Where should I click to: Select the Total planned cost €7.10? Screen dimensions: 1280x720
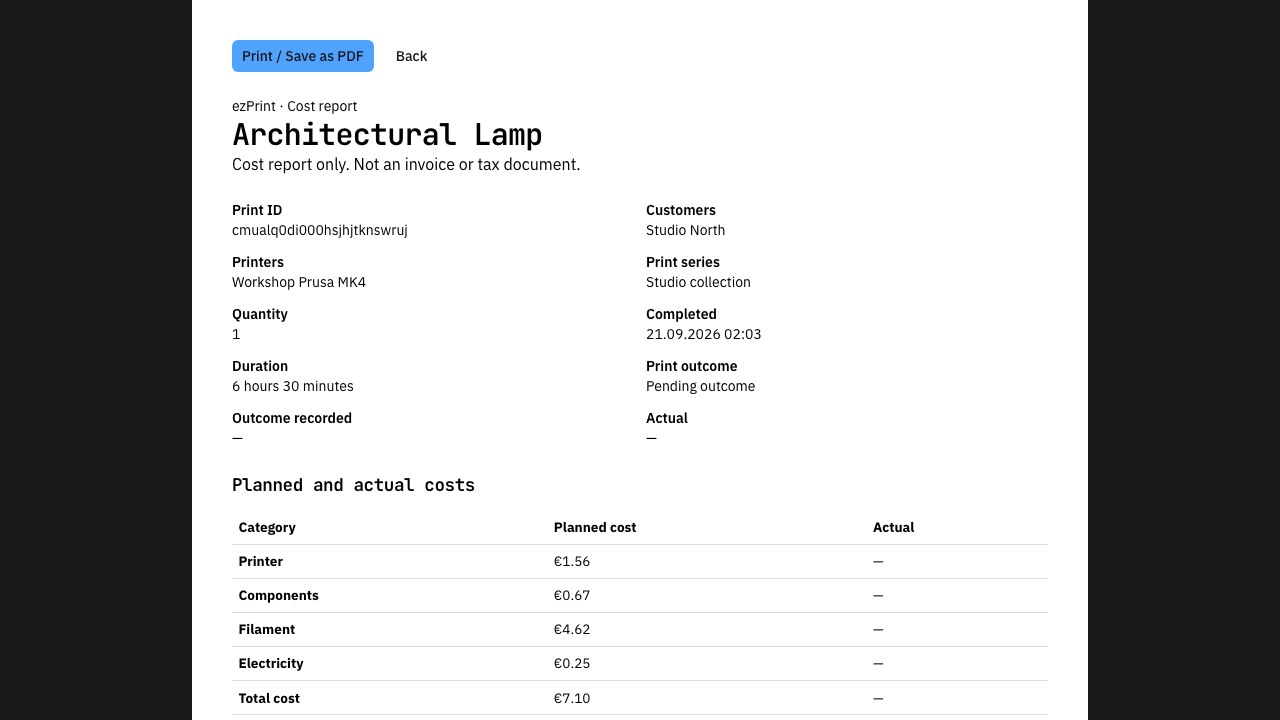point(572,698)
